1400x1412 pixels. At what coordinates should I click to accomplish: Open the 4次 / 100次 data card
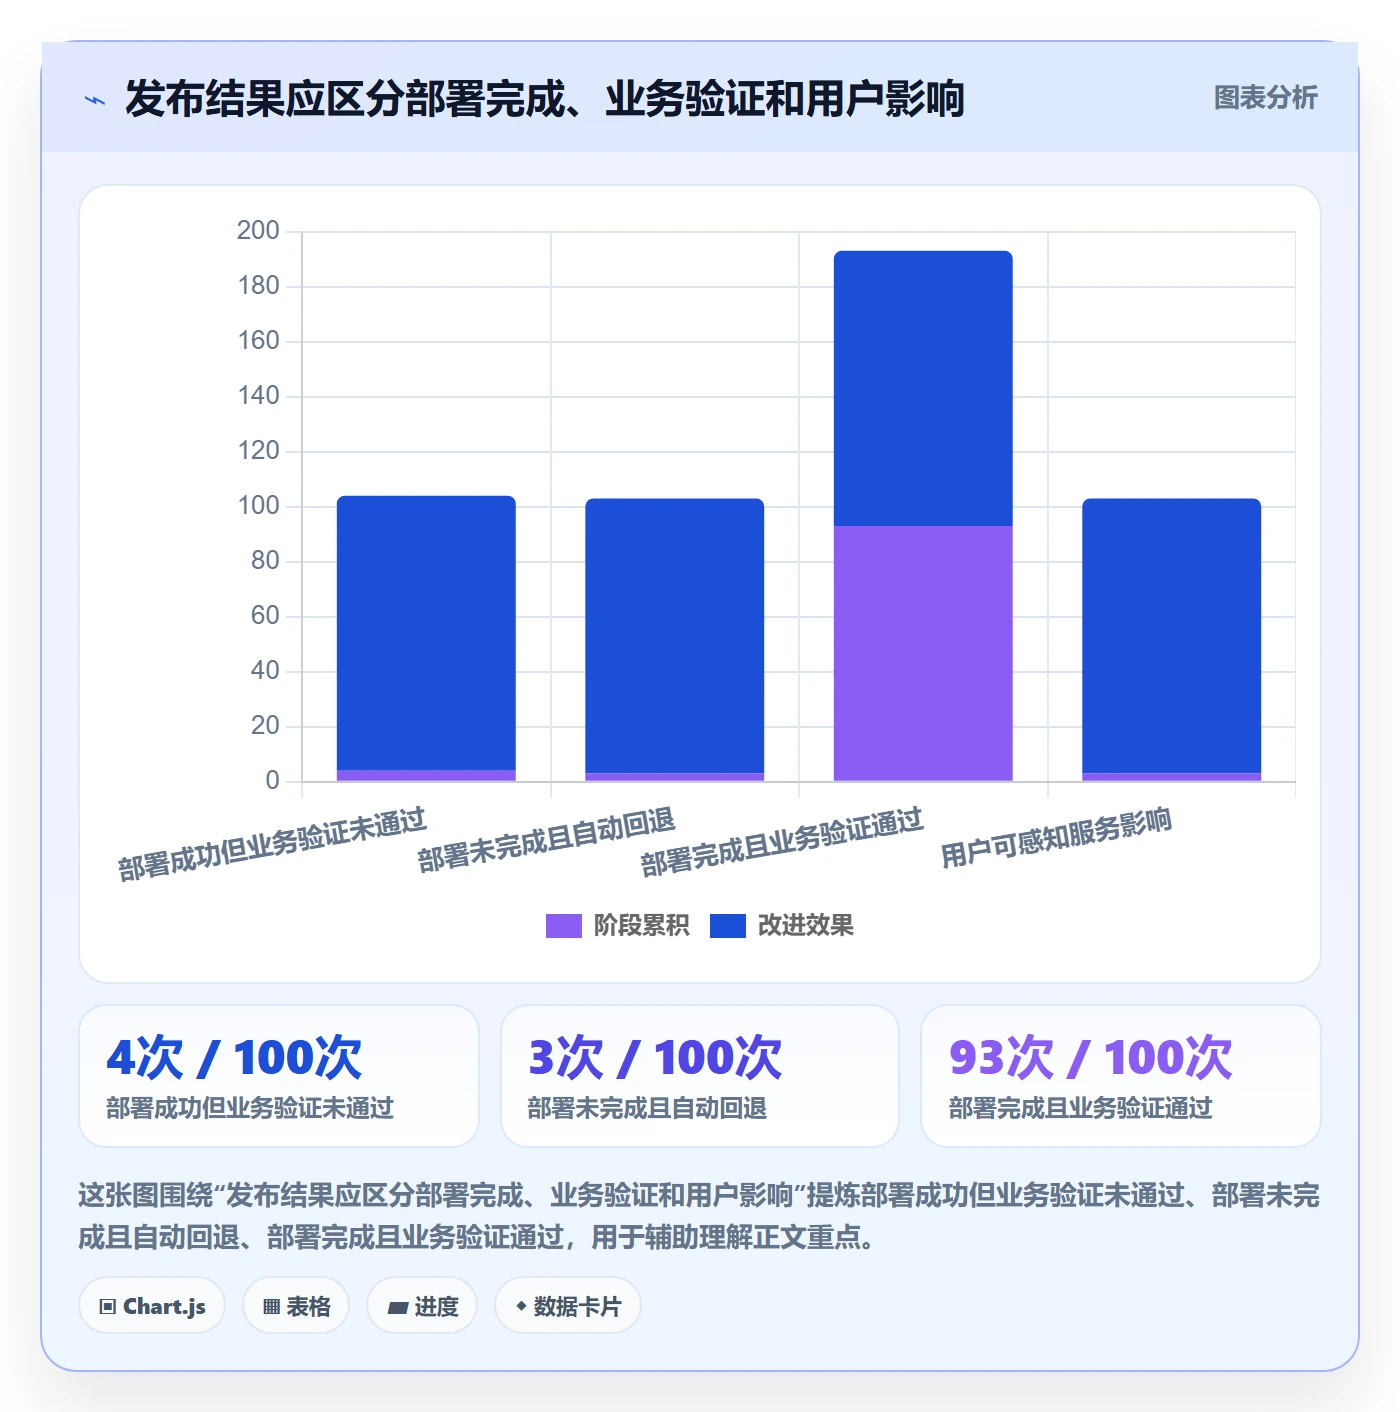(279, 1076)
